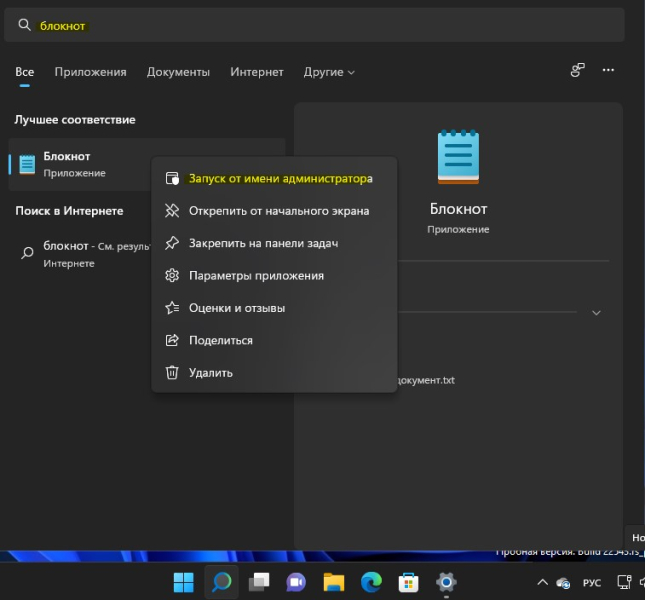This screenshot has width=645, height=600.
Task: Expand the Другие filter dropdown
Action: tap(329, 72)
